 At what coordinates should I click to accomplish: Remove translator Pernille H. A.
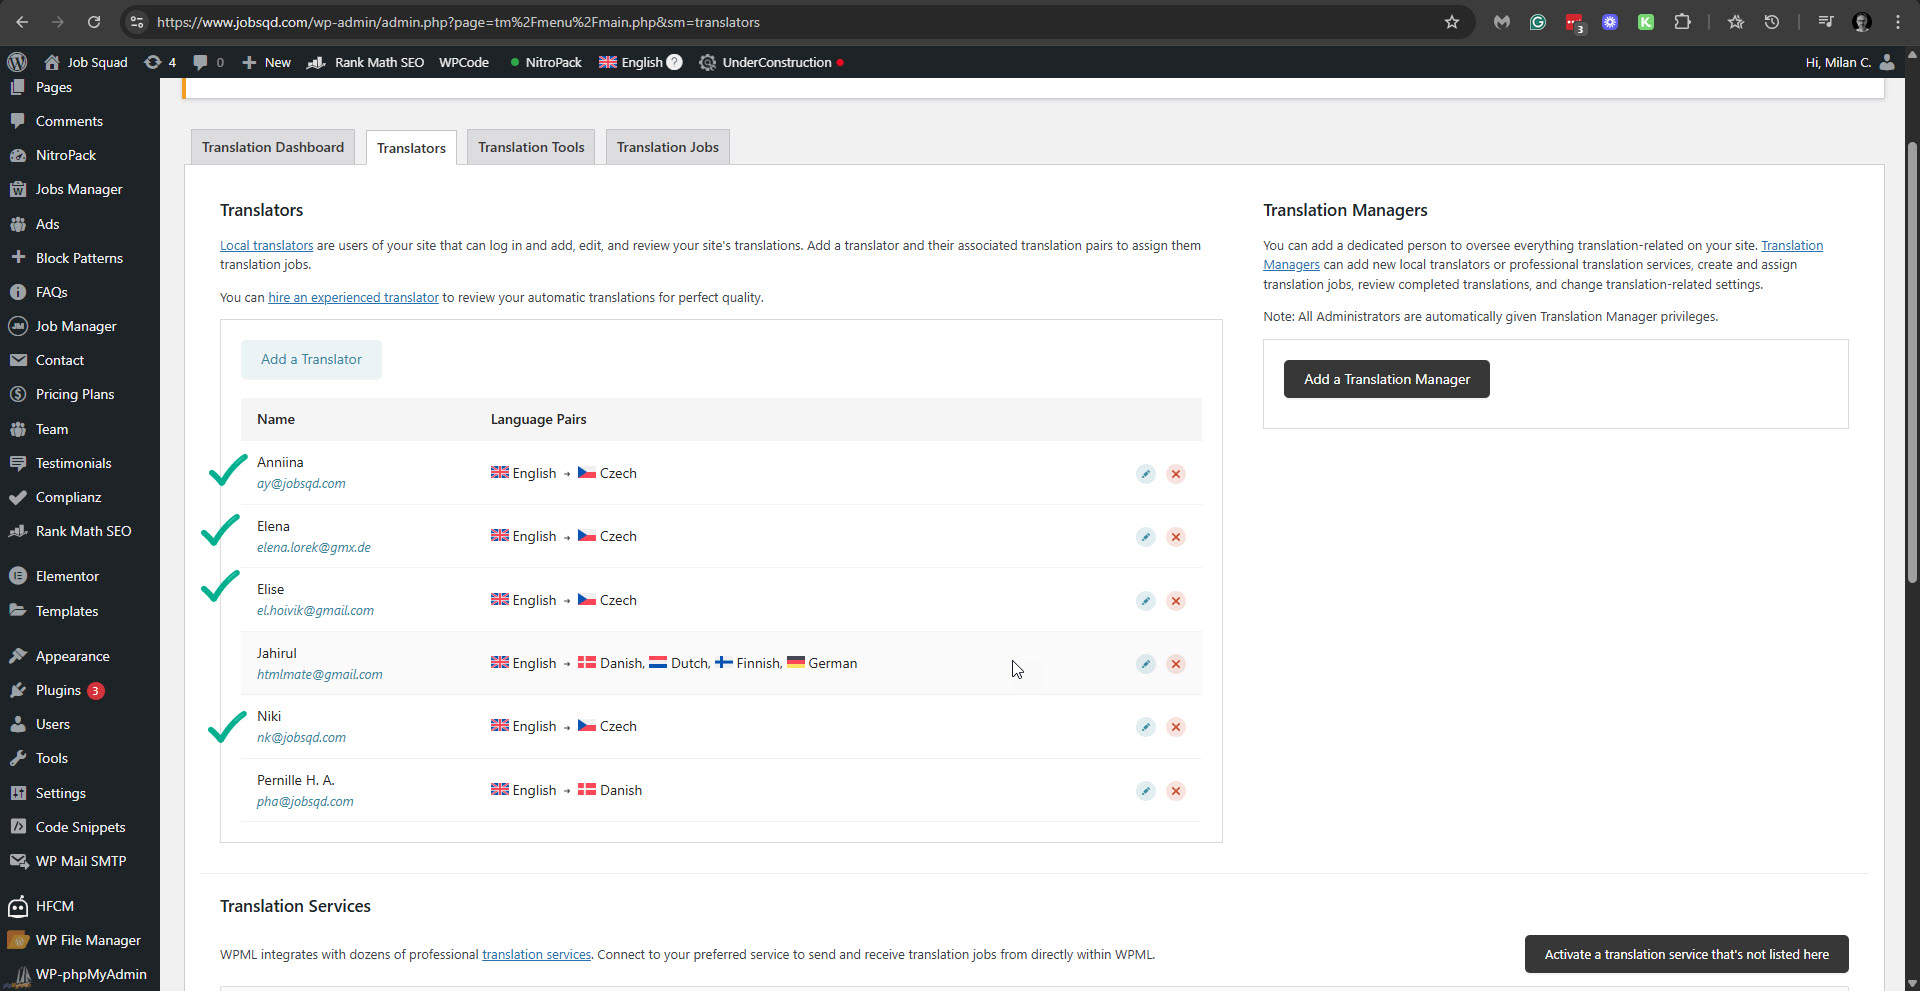point(1176,791)
